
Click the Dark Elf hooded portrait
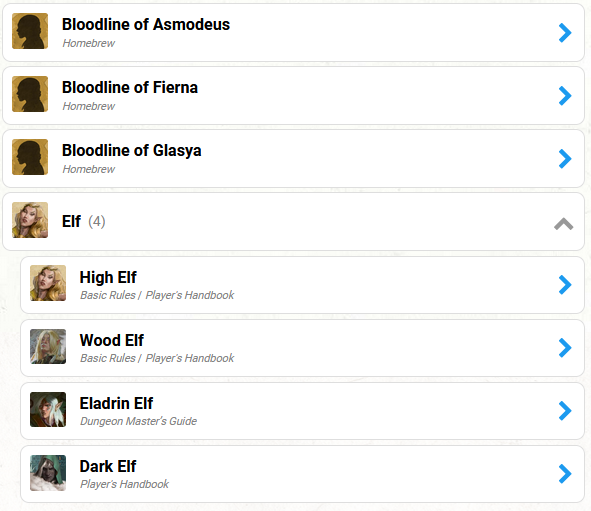[x=48, y=473]
